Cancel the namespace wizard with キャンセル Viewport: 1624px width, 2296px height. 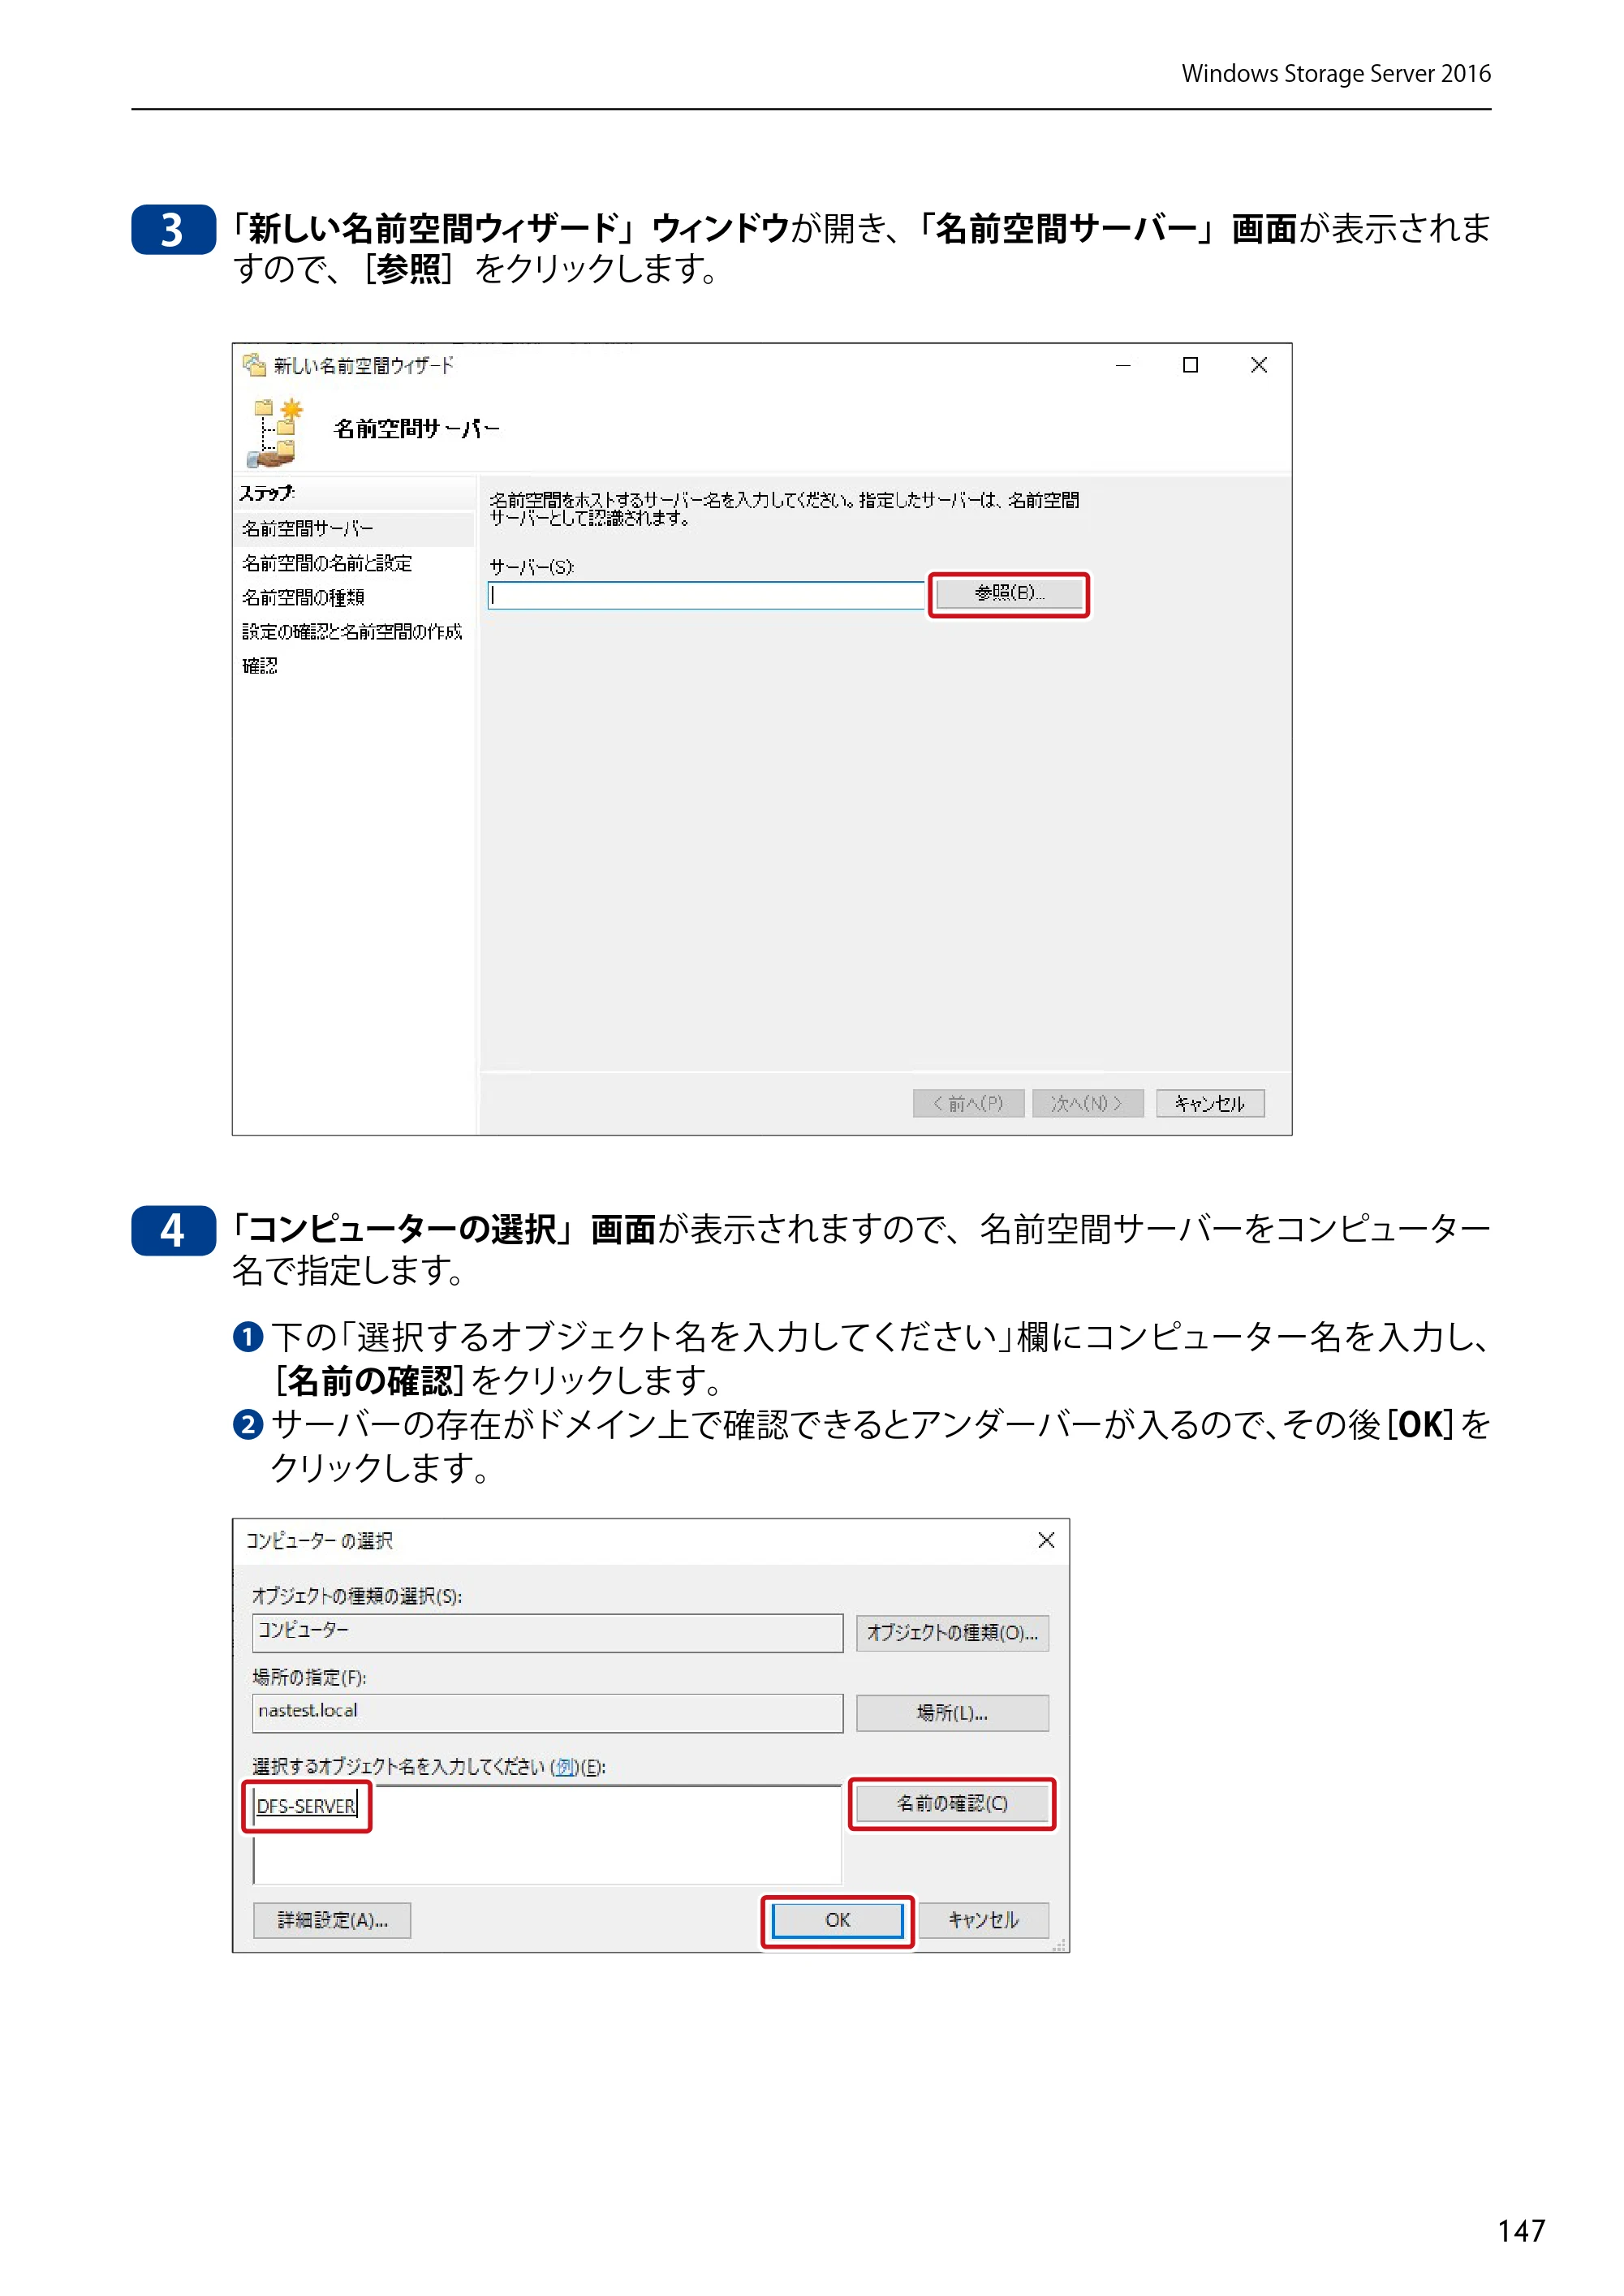(x=1210, y=1103)
